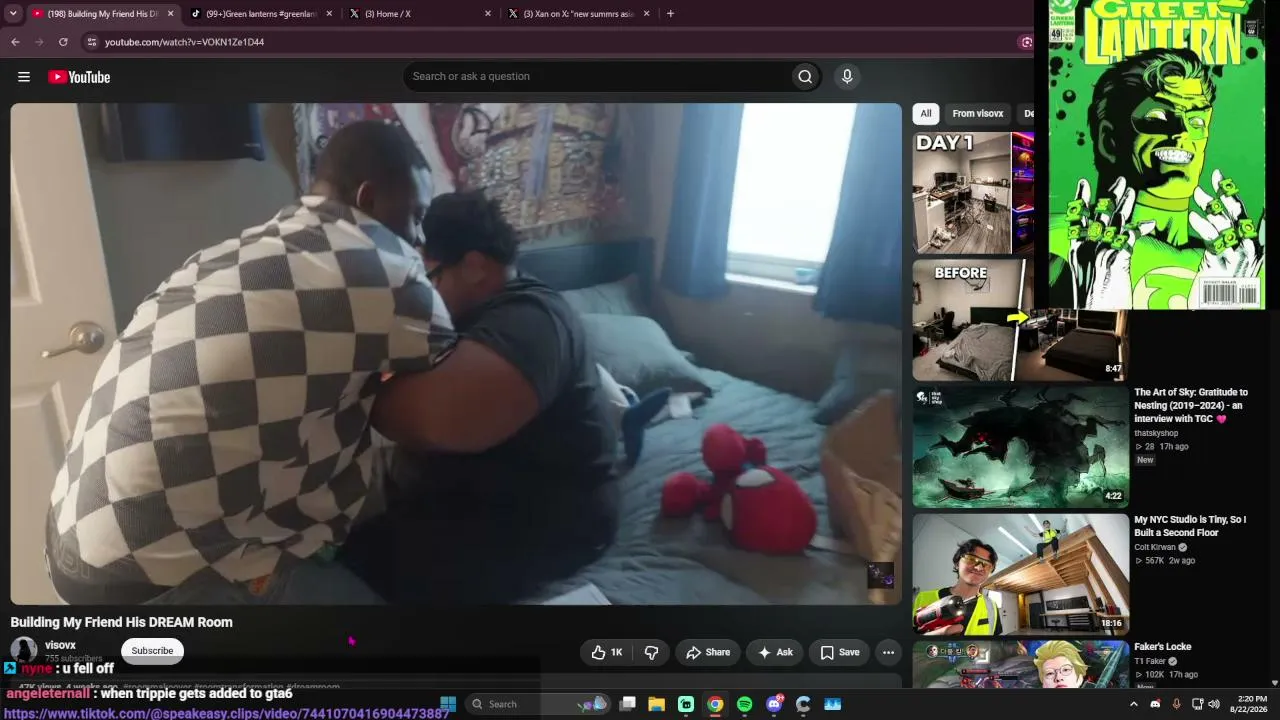Open the visovx channel name link
The image size is (1280, 720).
click(x=60, y=645)
